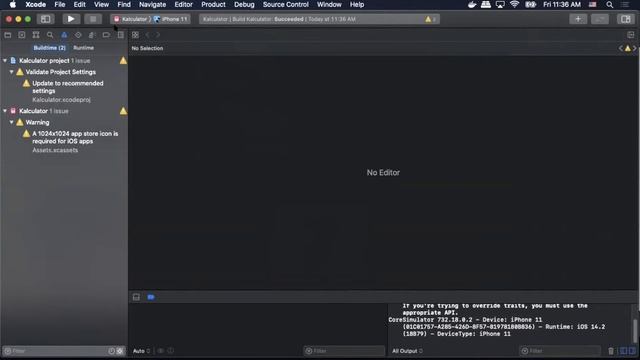Screen dimensions: 640x360
Task: Open the Docker menu bar icon
Action: [x=472, y=4]
